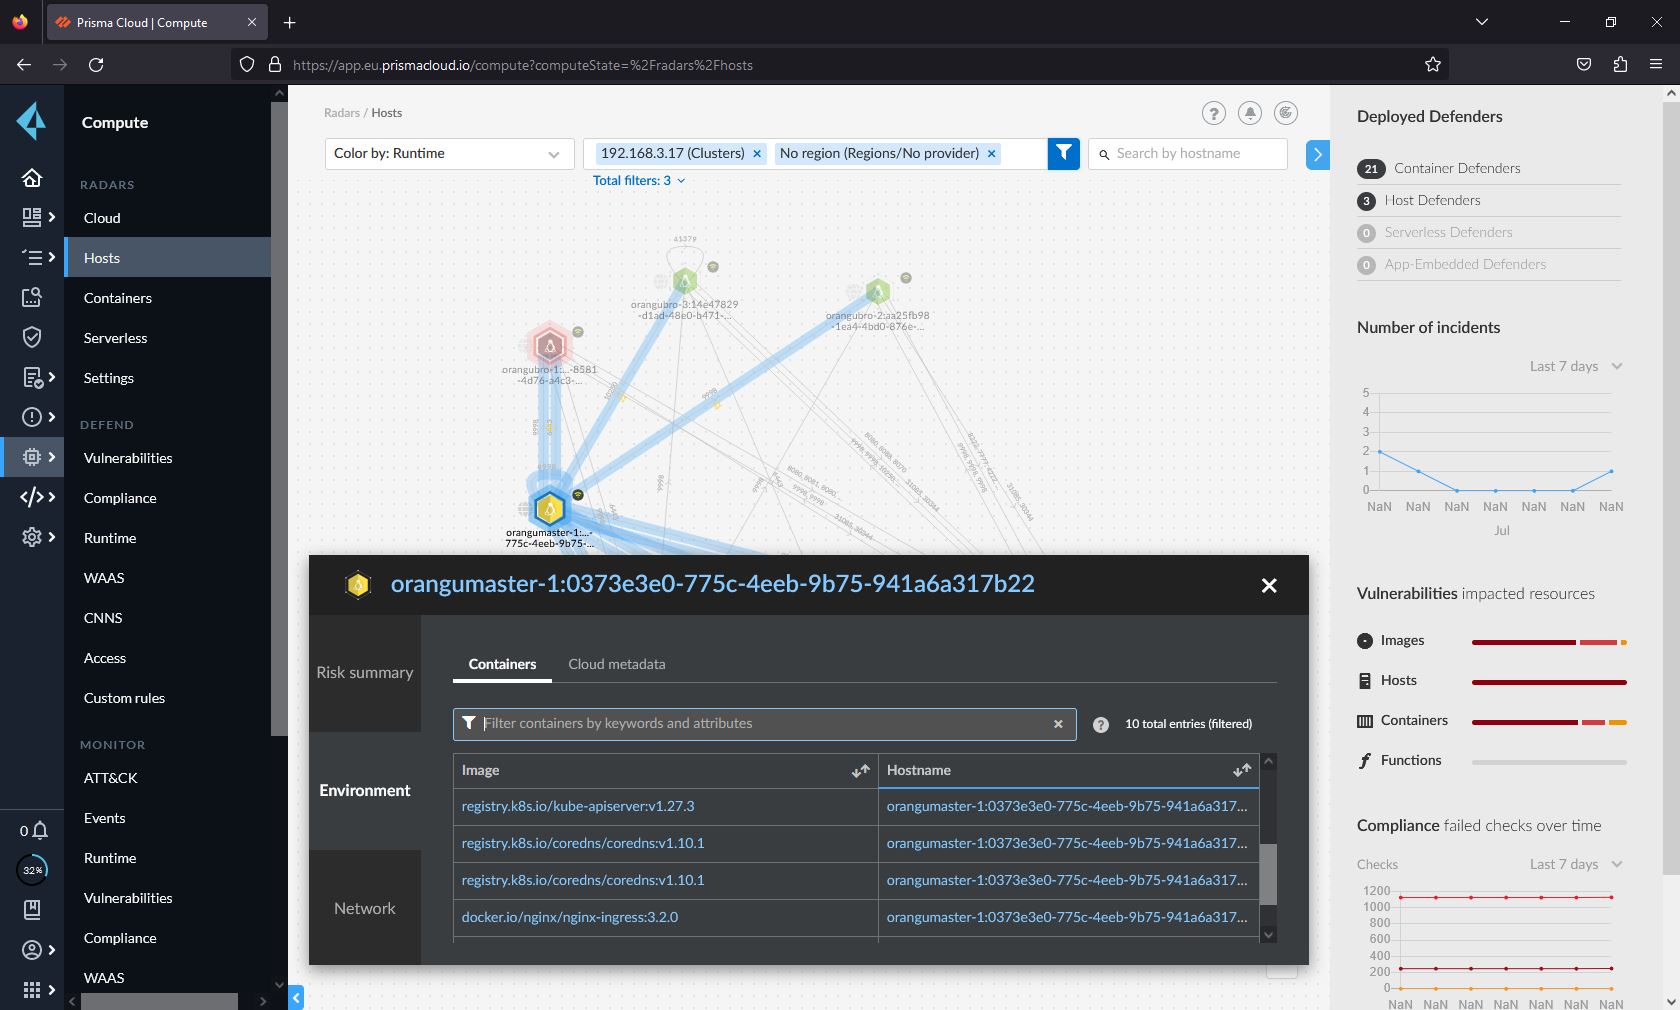Click the Radars breadcrumb link
Screen dimensions: 1680x1010
[342, 113]
